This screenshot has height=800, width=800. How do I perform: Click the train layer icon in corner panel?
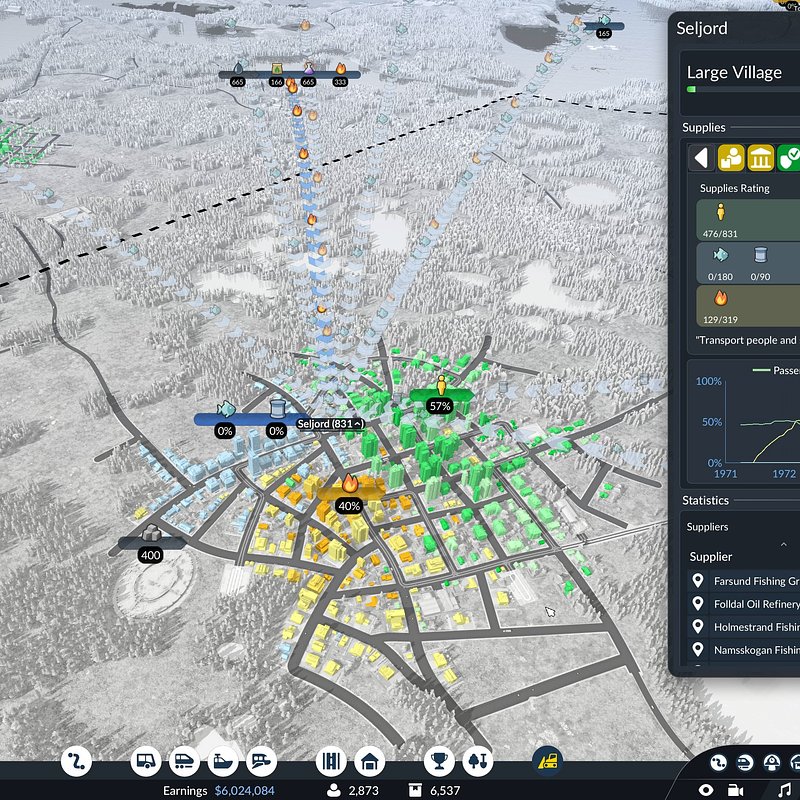(x=745, y=763)
